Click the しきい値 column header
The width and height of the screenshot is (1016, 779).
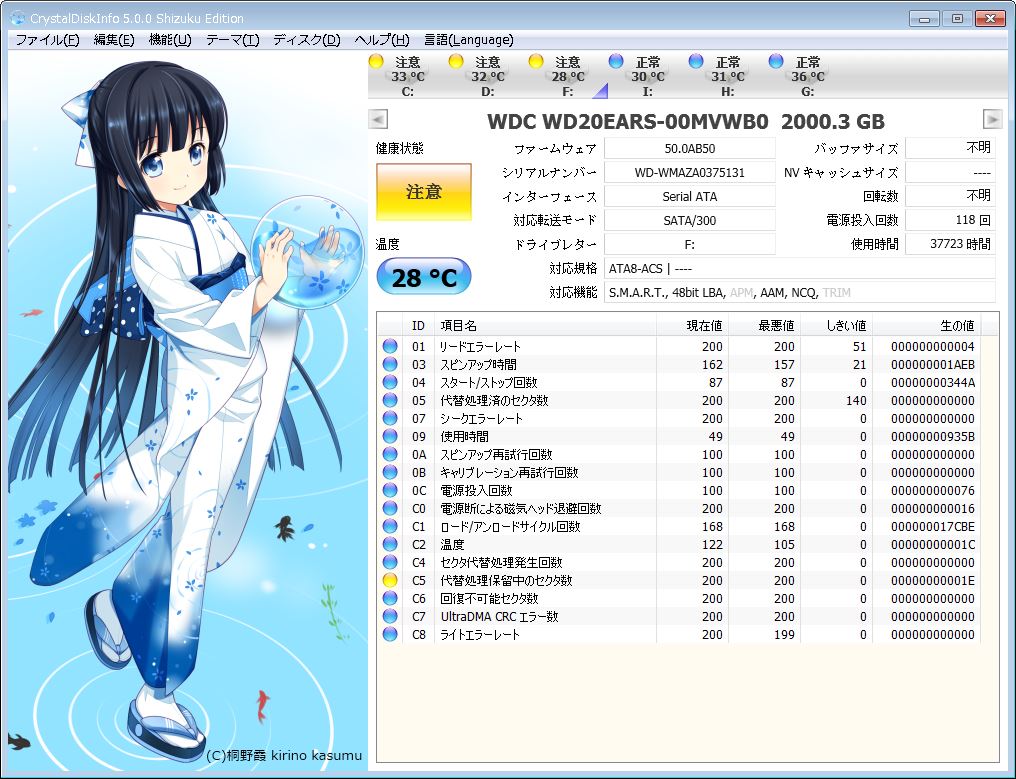pos(836,325)
